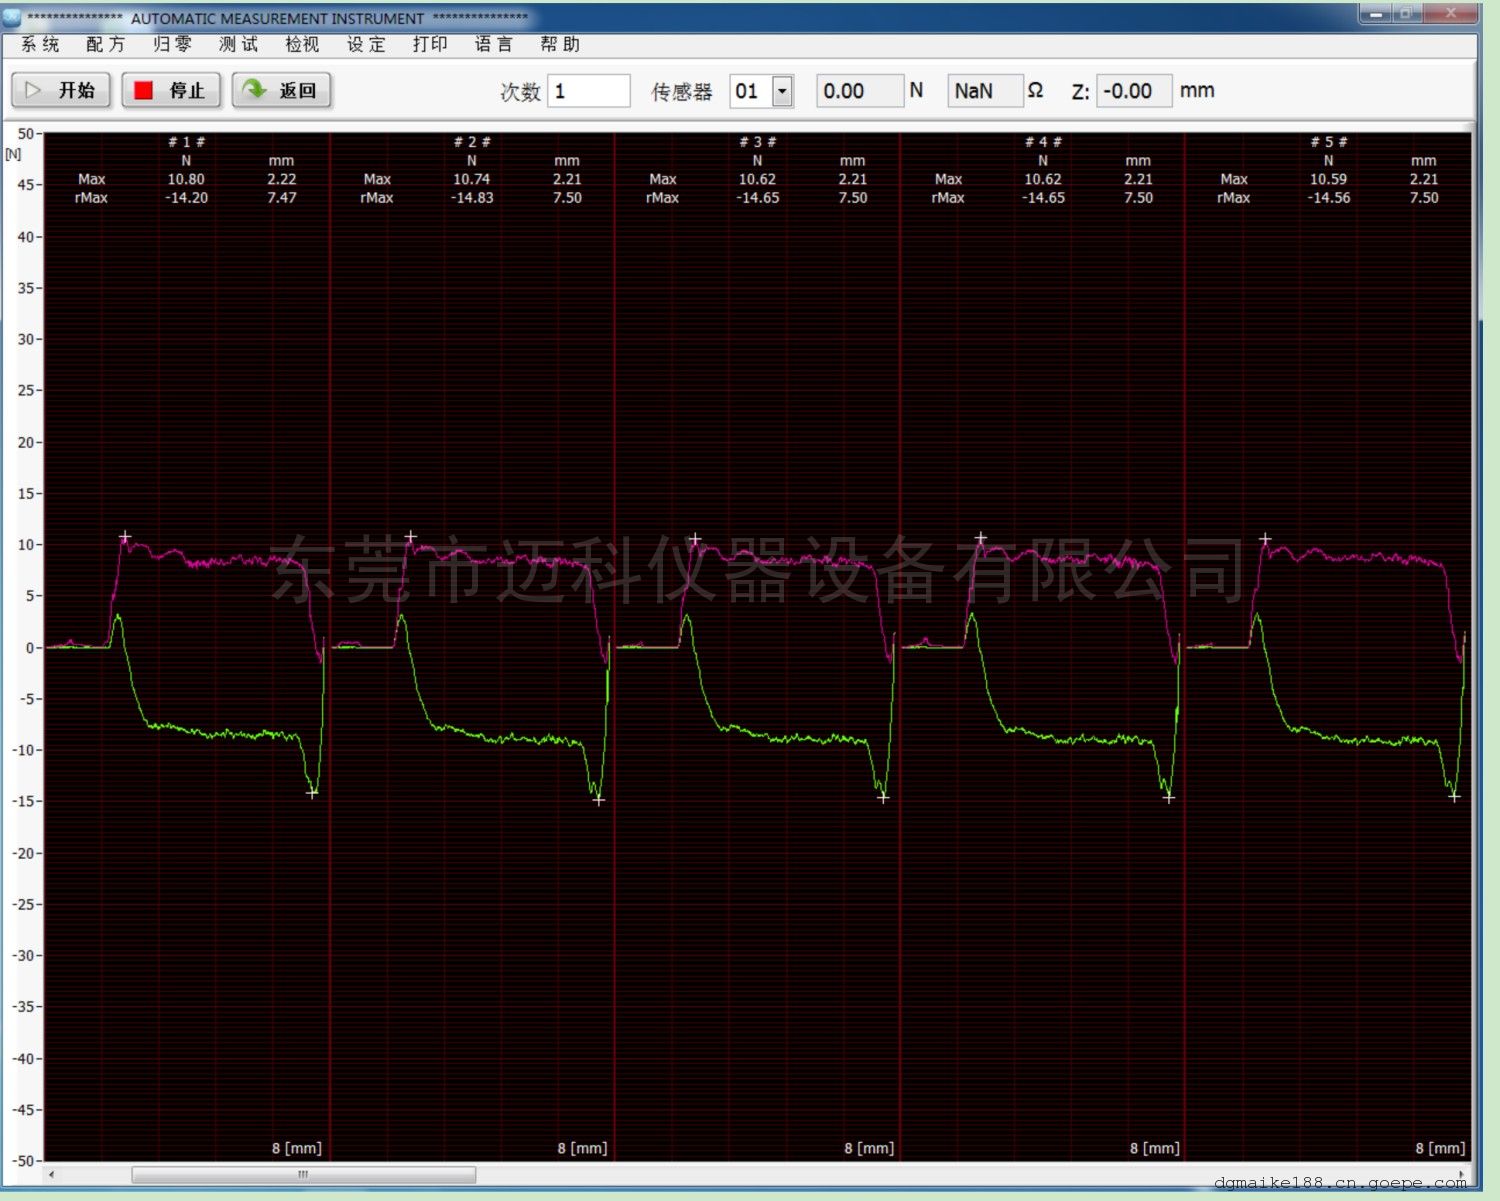Click the 返回 return arrow button
This screenshot has height=1201, width=1500.
(x=281, y=91)
